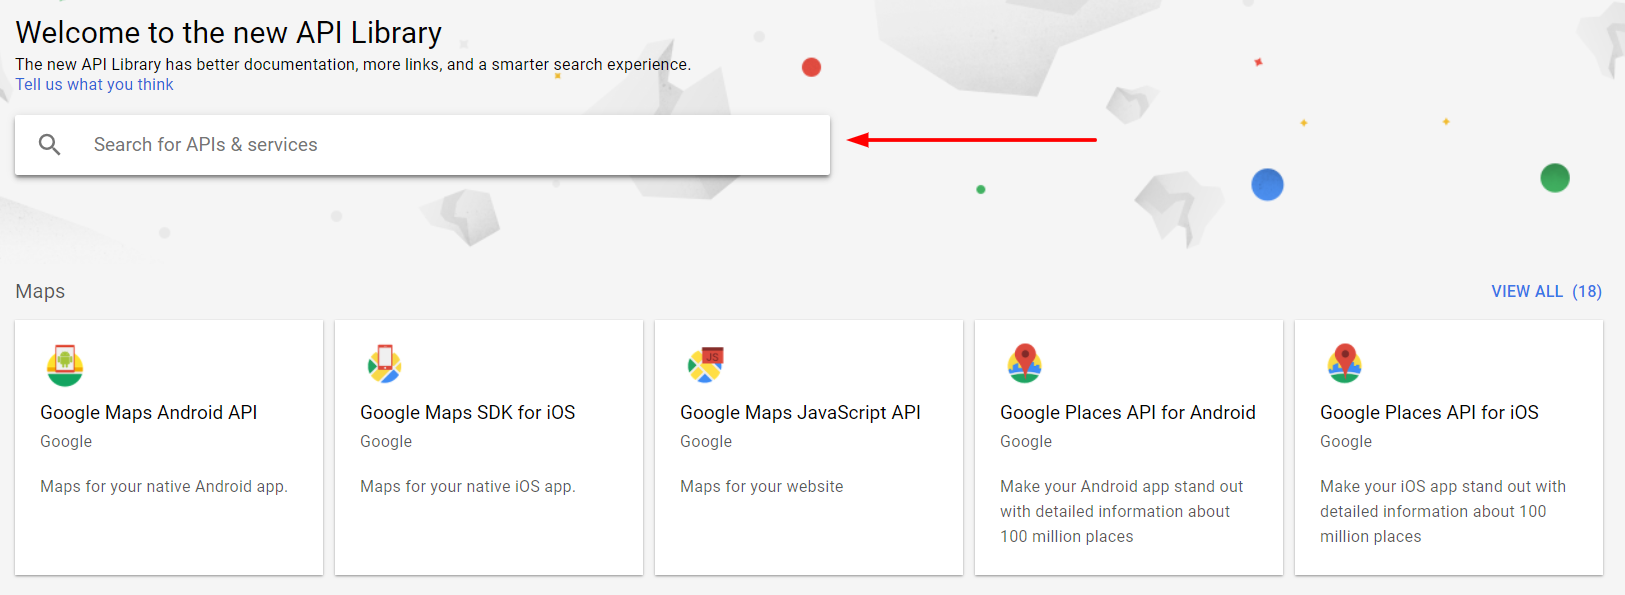Open the Tell us what you think link
Screen dimensions: 1625x595
pos(94,85)
